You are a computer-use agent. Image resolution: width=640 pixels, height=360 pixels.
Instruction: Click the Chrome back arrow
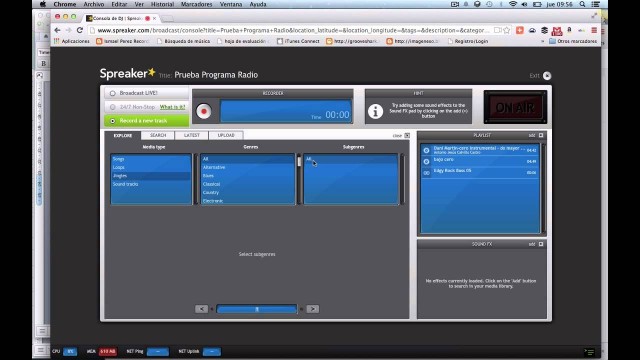pyautogui.click(x=57, y=30)
